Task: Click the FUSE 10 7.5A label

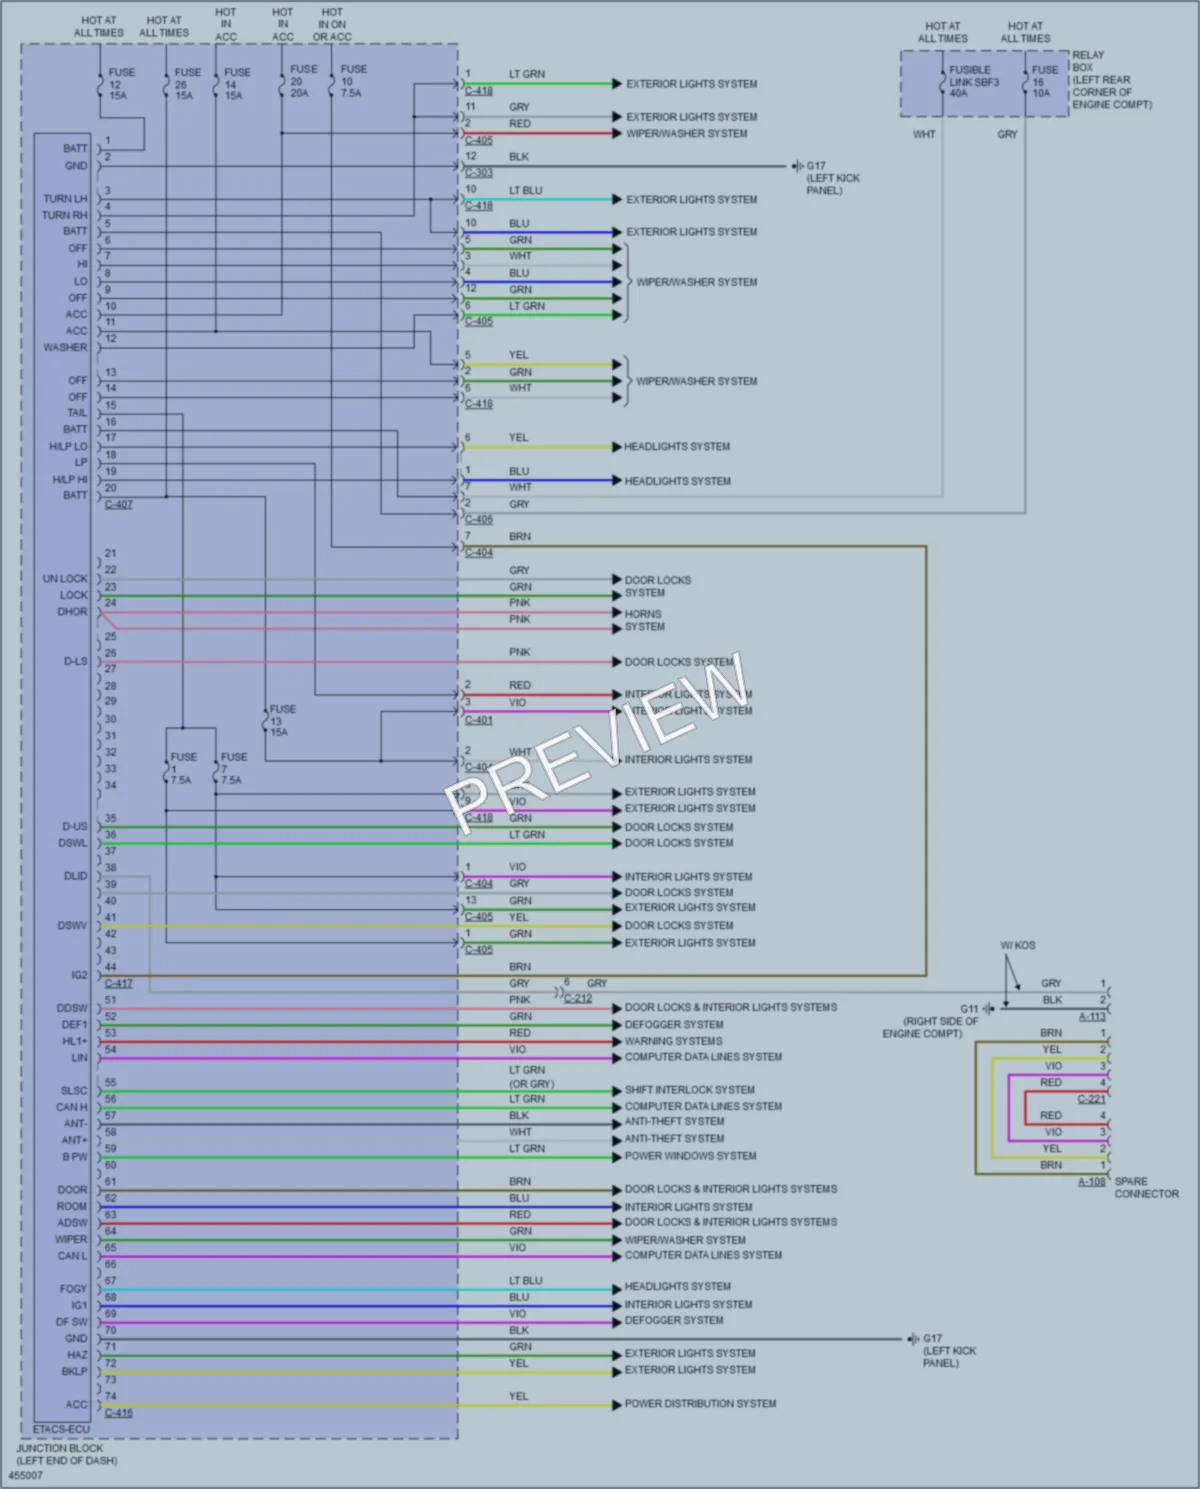Action: click(x=354, y=81)
